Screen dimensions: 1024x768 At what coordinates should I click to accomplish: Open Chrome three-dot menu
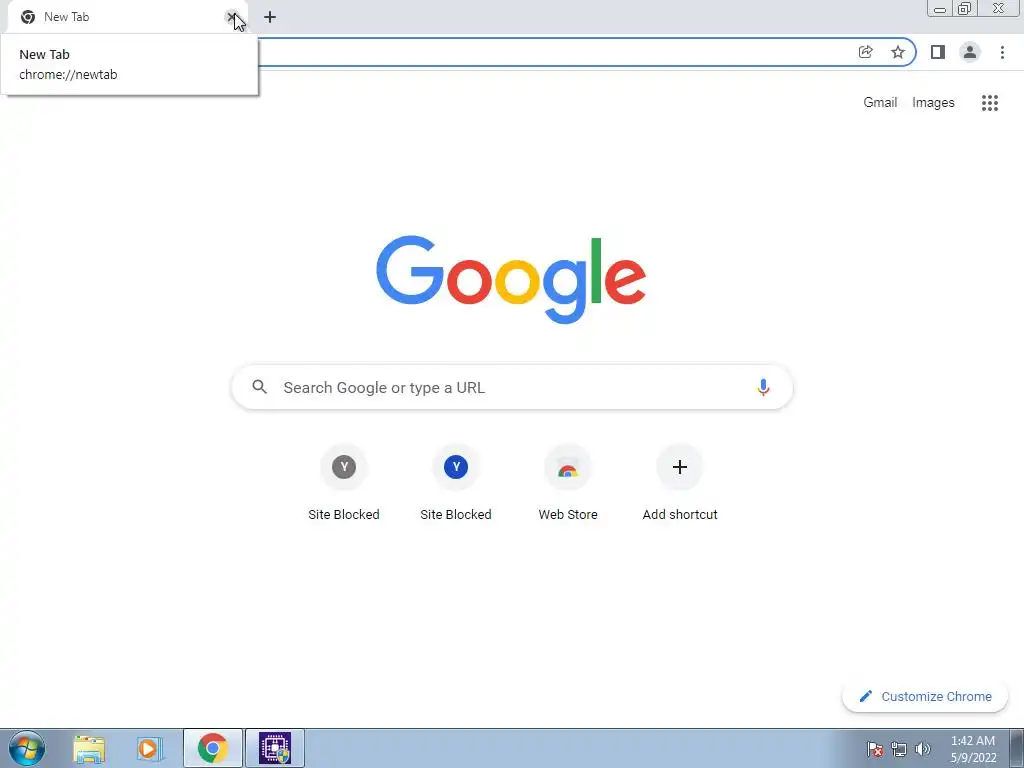click(x=1002, y=52)
